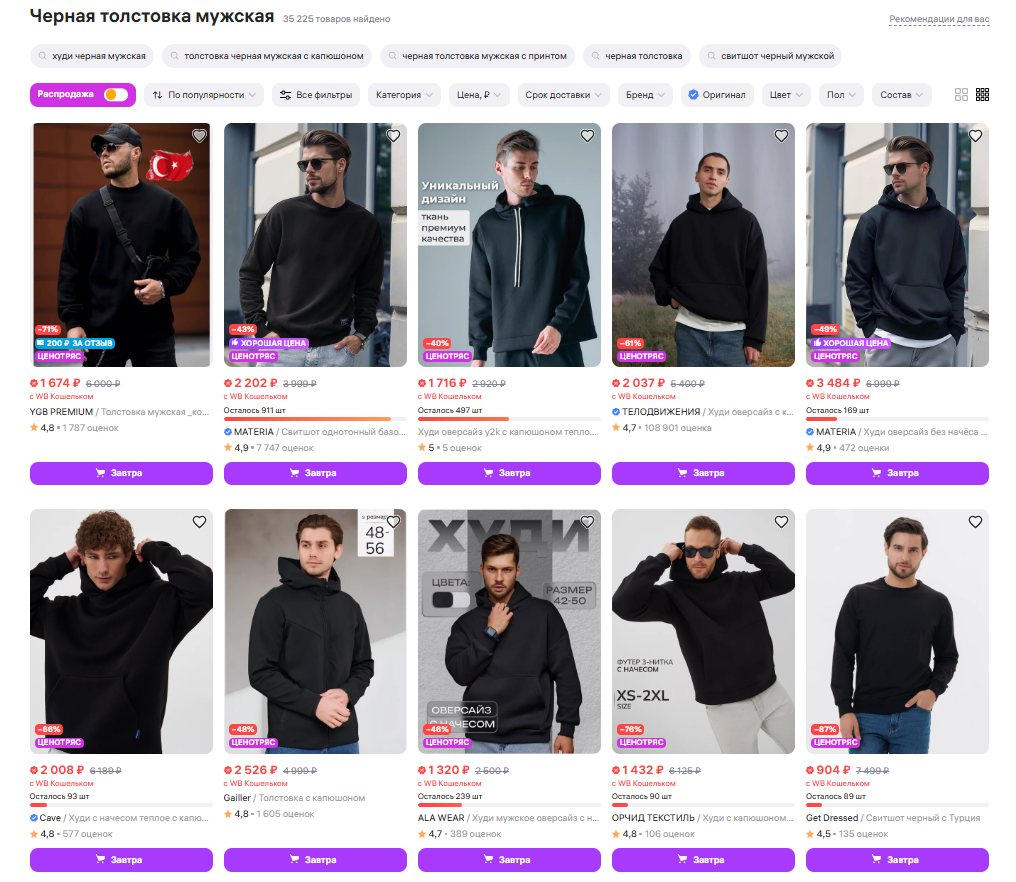The image size is (1016, 882).
Task: Open Рекомендации для вас link
Action: 939,20
